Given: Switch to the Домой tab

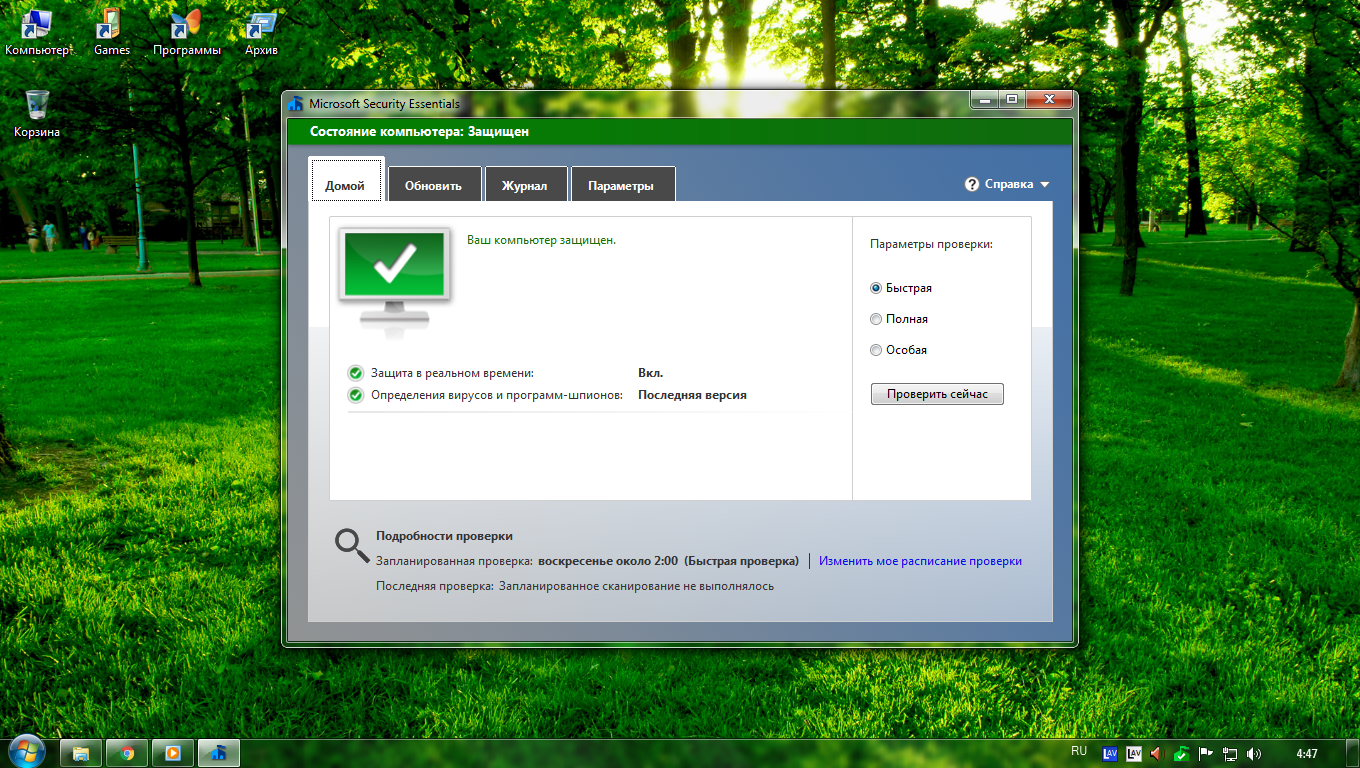Looking at the screenshot, I should (345, 180).
